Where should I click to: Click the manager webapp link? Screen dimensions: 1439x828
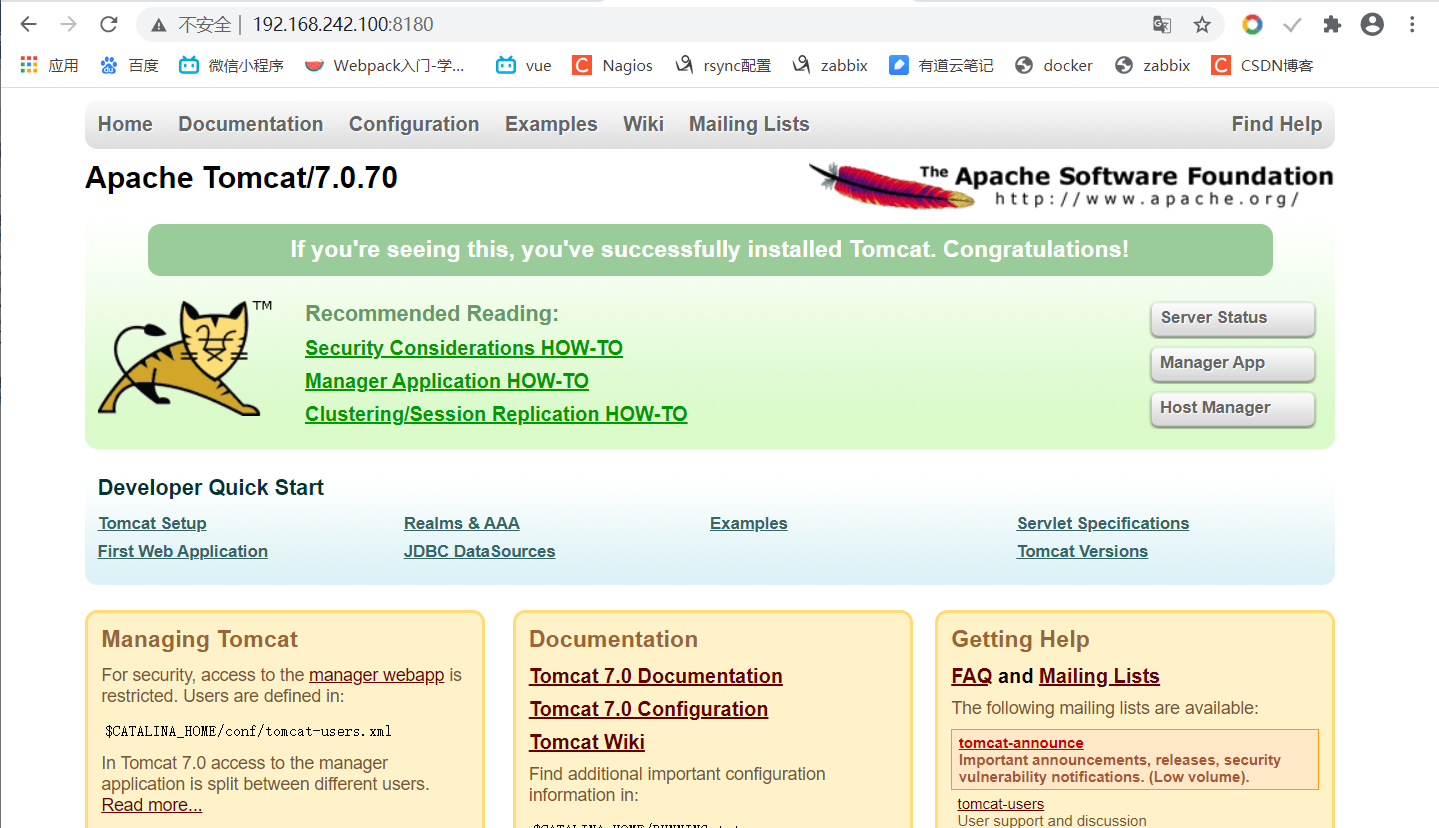pyautogui.click(x=376, y=675)
